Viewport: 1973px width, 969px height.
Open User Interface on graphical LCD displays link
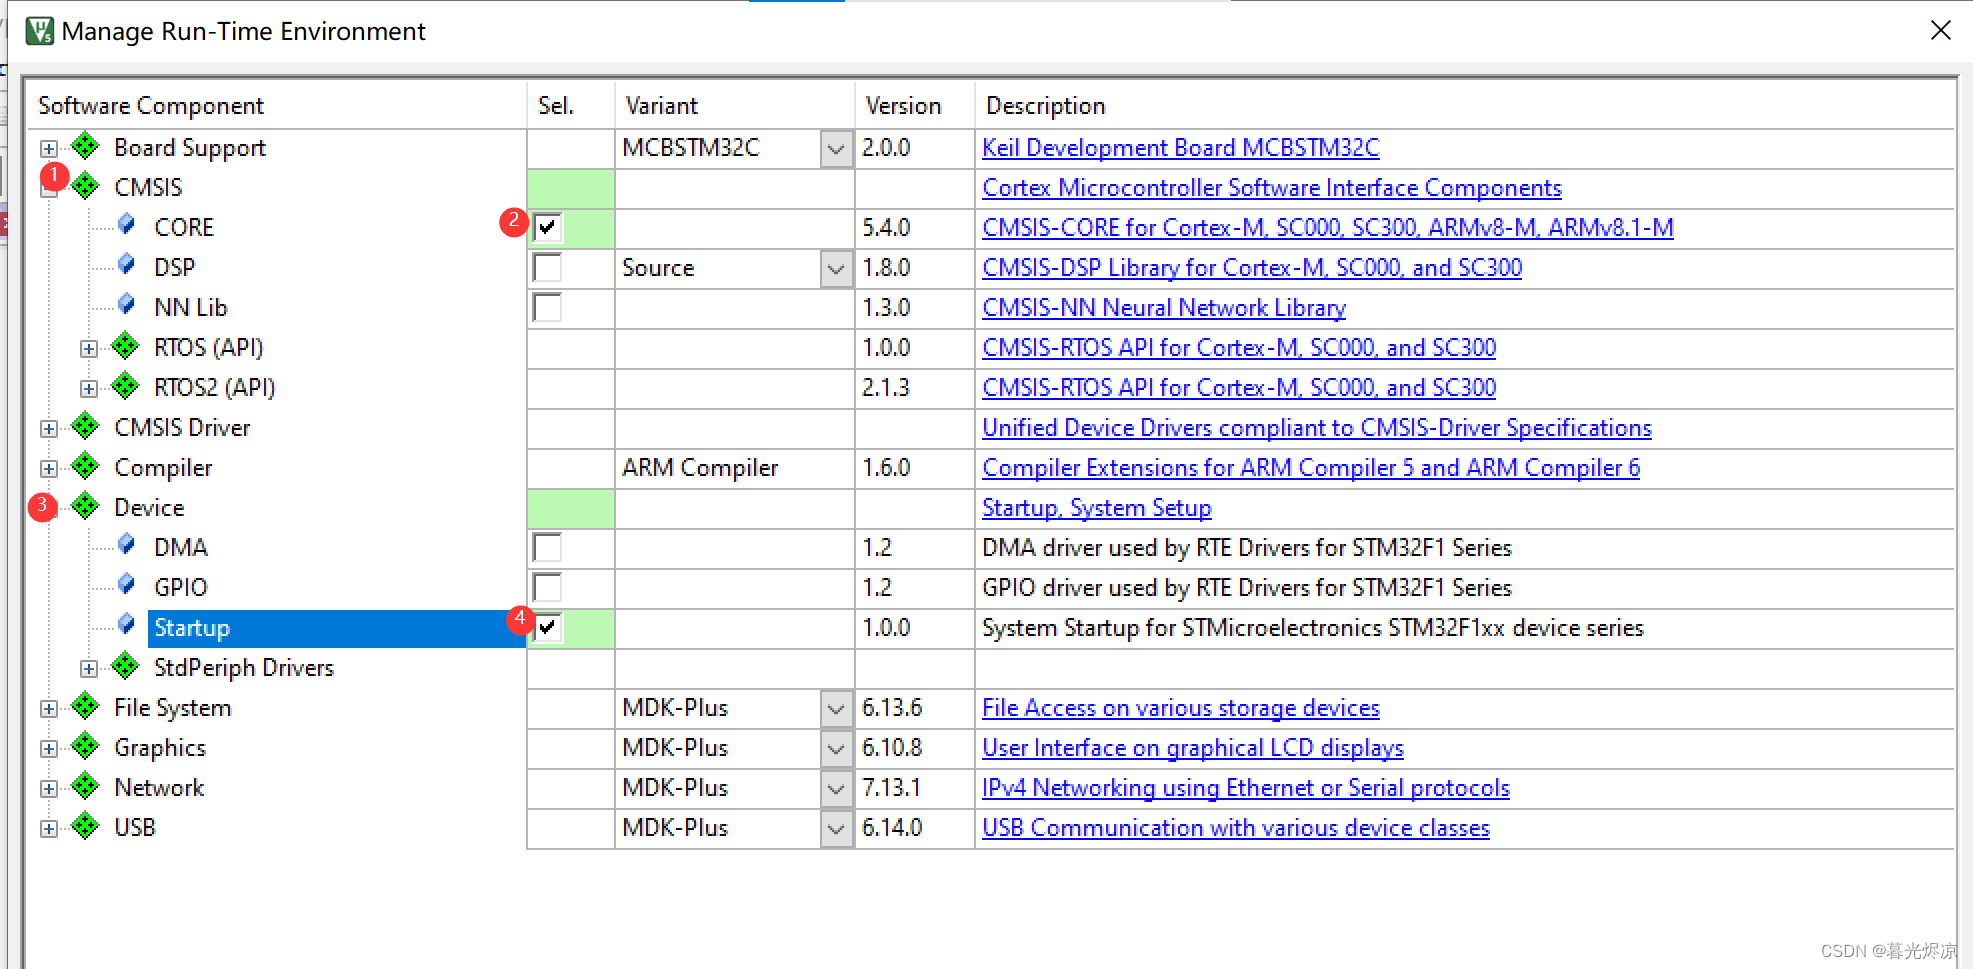[1192, 748]
